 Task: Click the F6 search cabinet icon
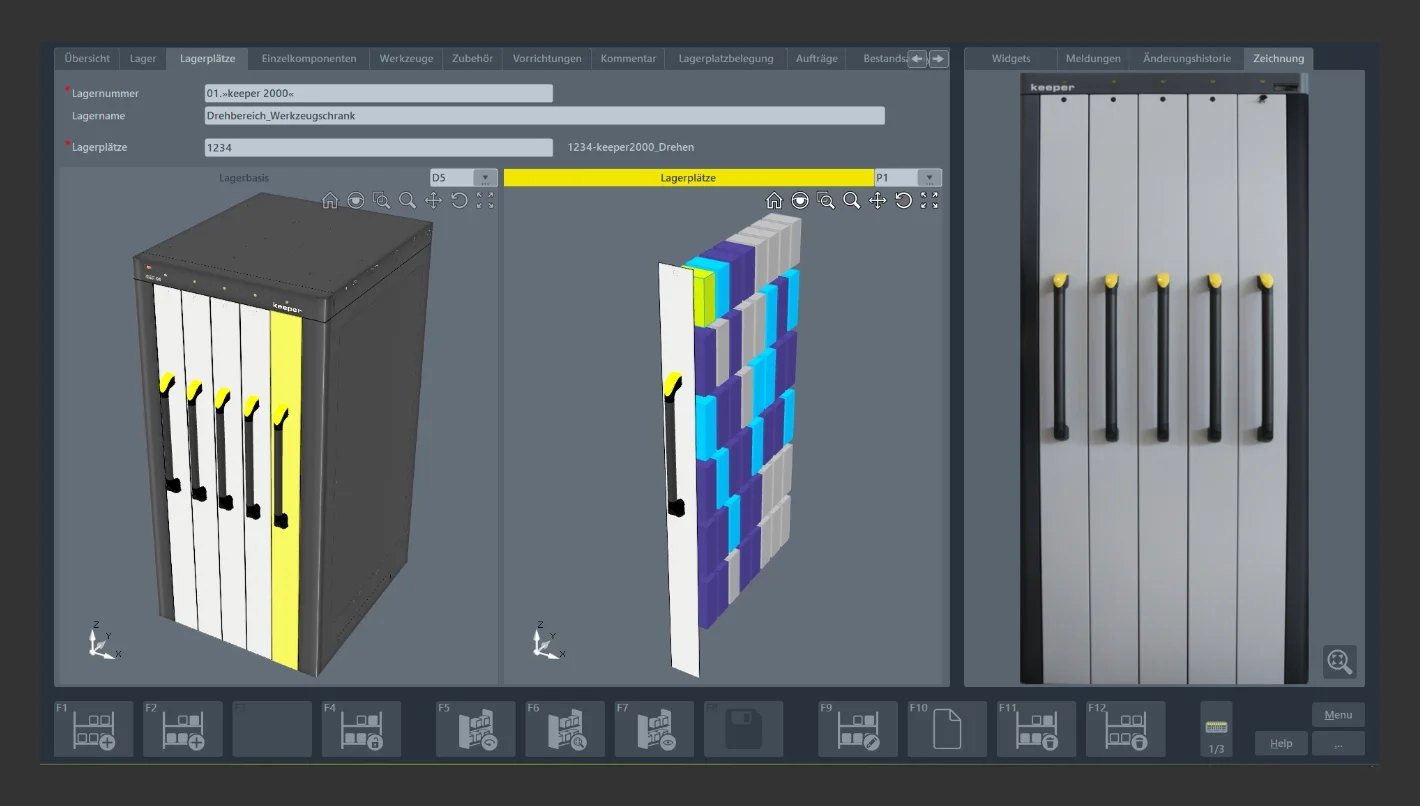coord(565,729)
